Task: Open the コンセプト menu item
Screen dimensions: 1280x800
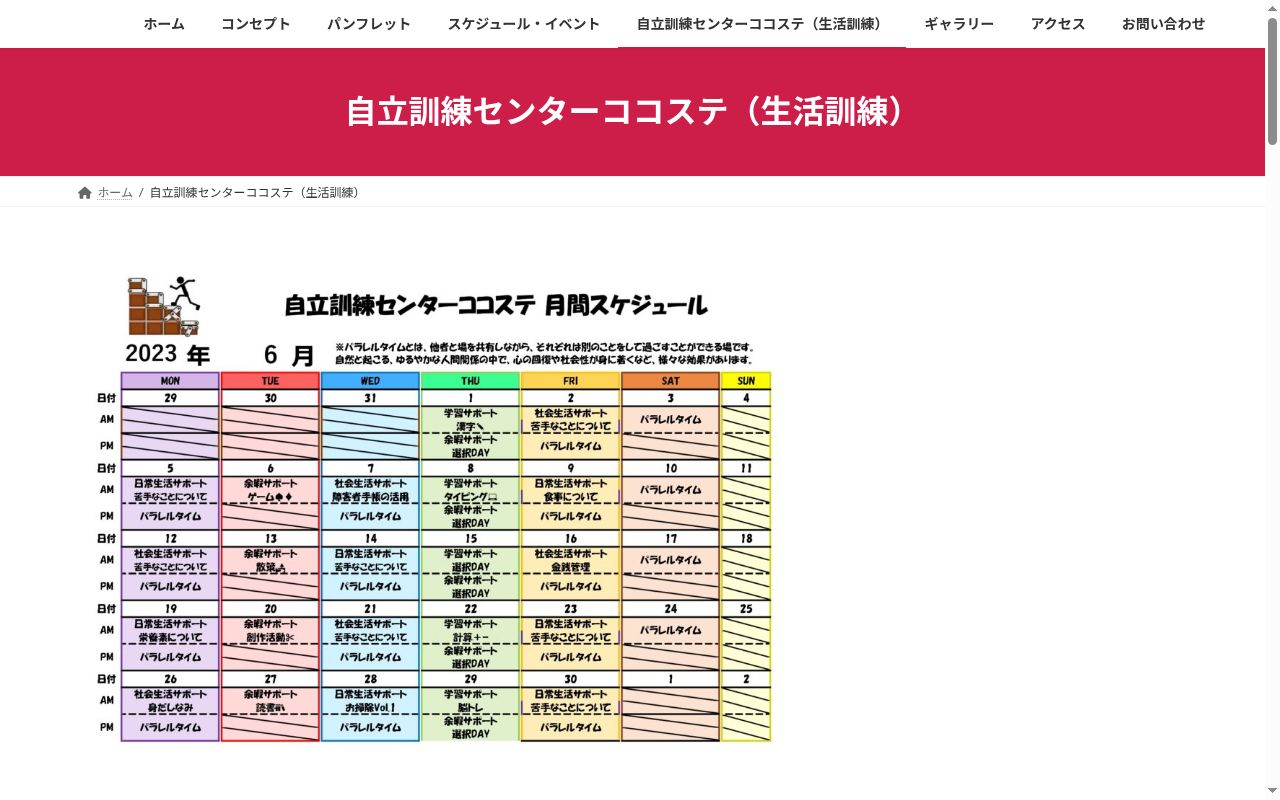Action: 256,24
